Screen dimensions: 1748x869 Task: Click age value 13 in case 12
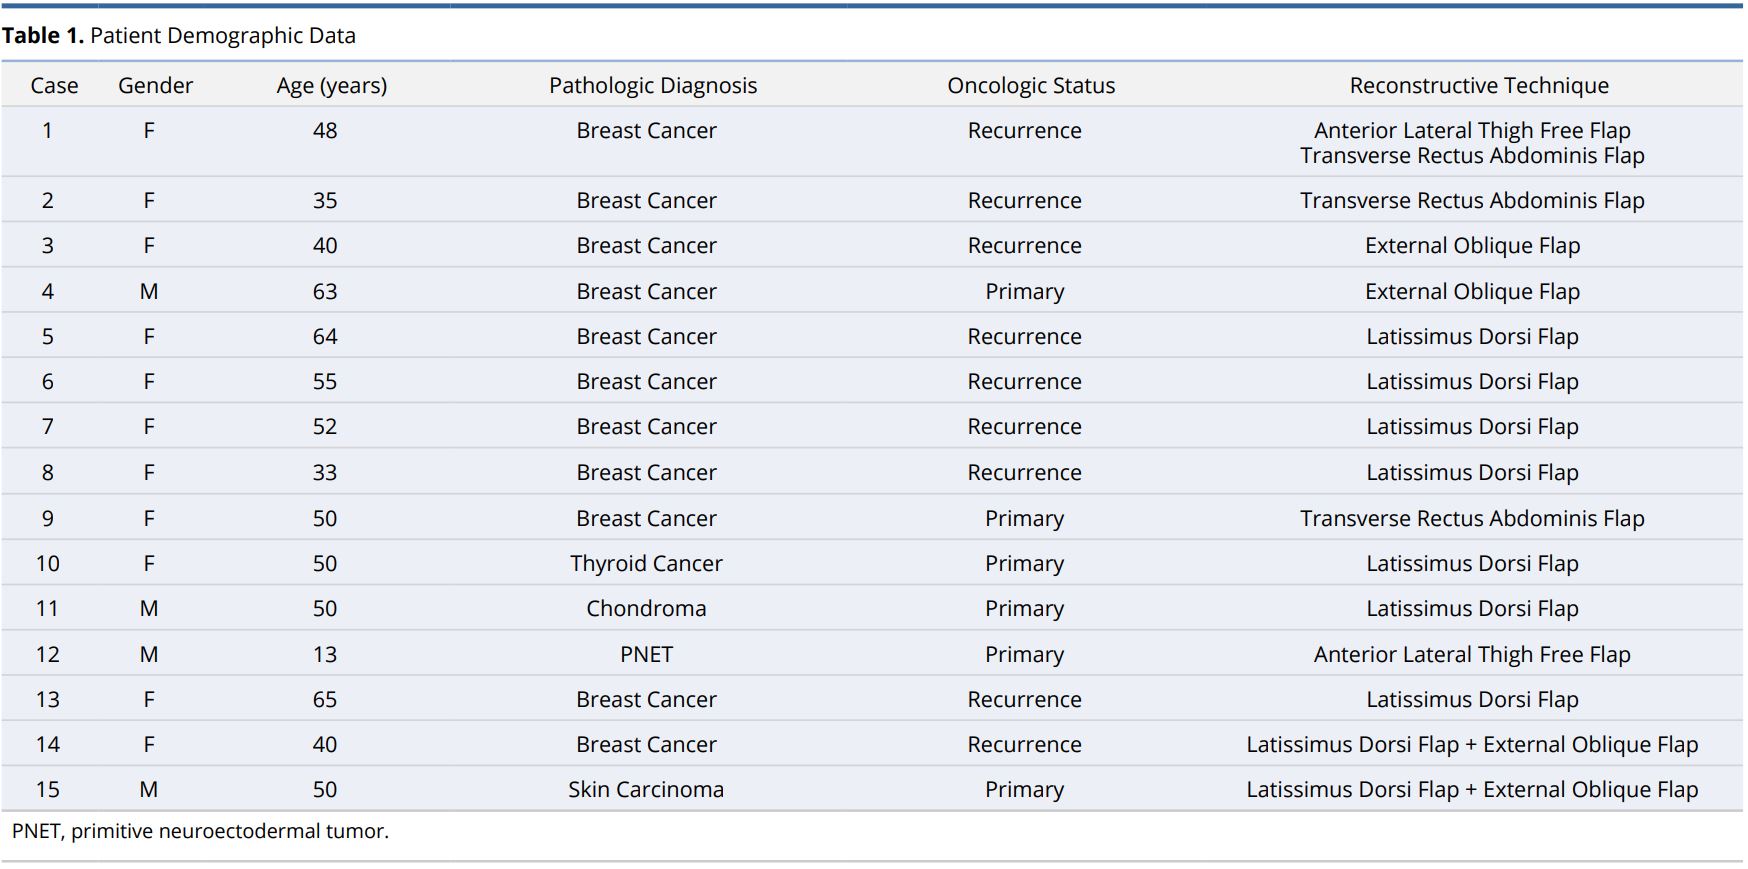pyautogui.click(x=325, y=655)
